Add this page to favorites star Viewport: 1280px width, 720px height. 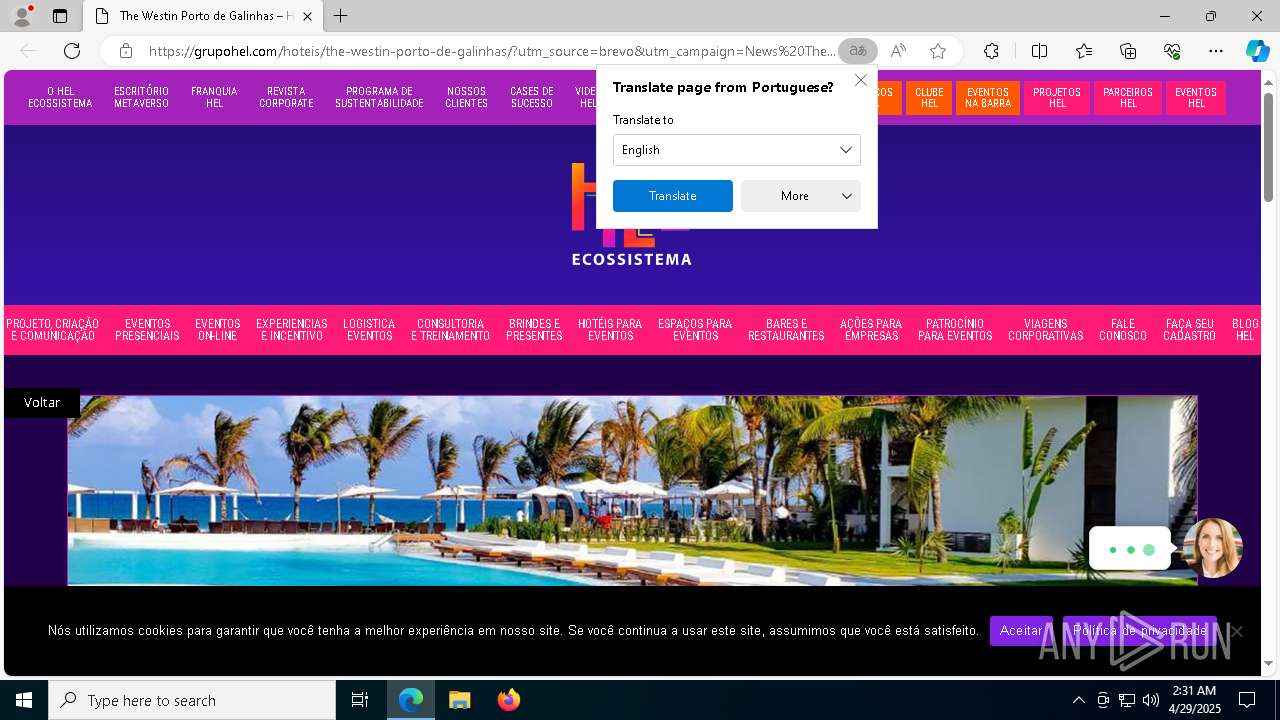pos(937,51)
